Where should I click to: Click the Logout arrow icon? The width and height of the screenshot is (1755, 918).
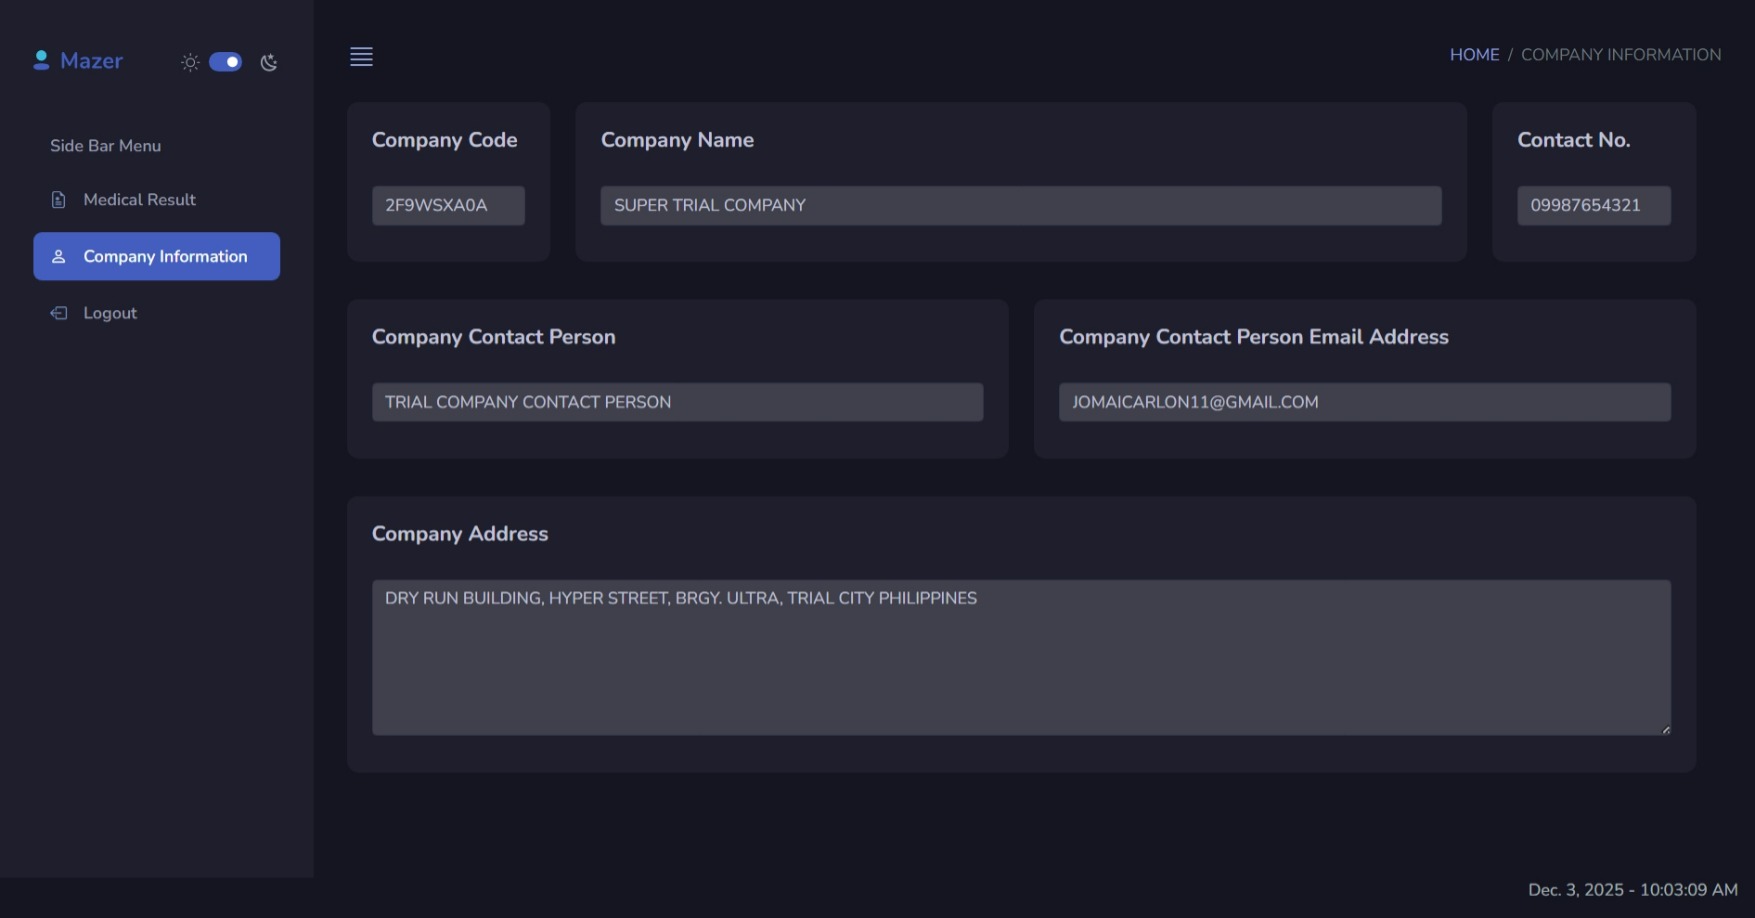[x=59, y=313]
